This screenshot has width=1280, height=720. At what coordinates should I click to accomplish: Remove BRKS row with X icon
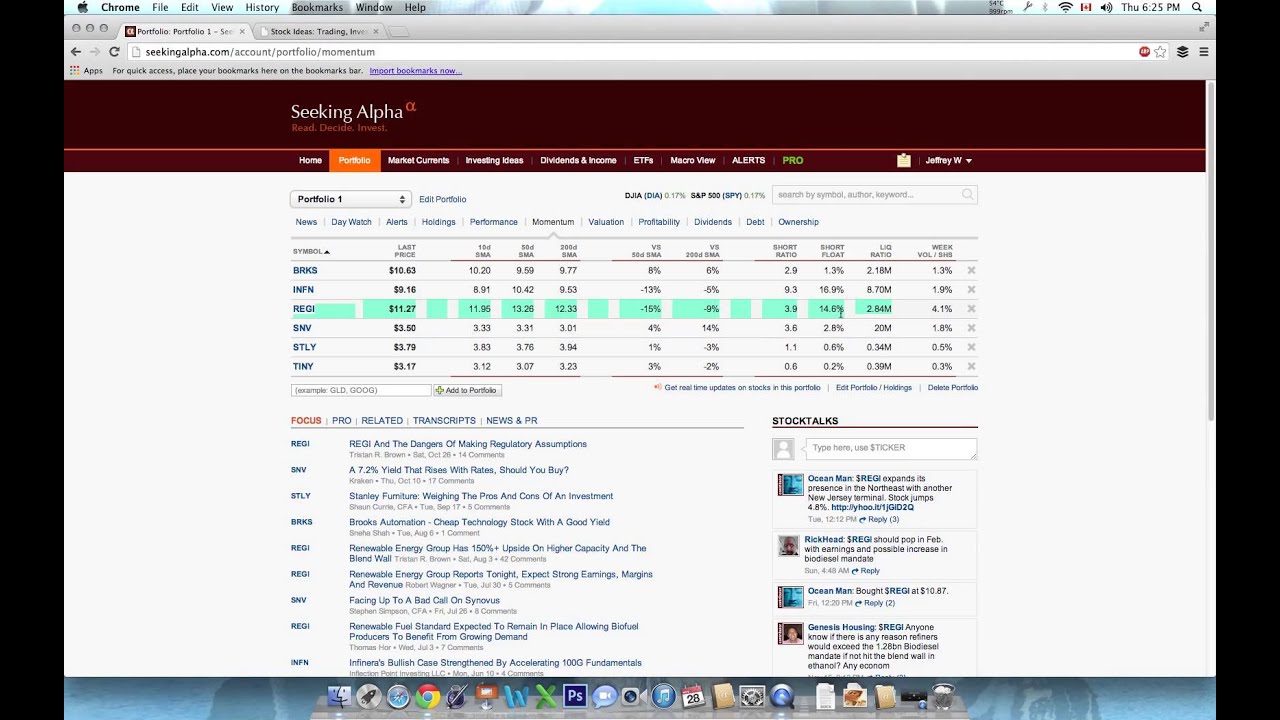pos(971,270)
